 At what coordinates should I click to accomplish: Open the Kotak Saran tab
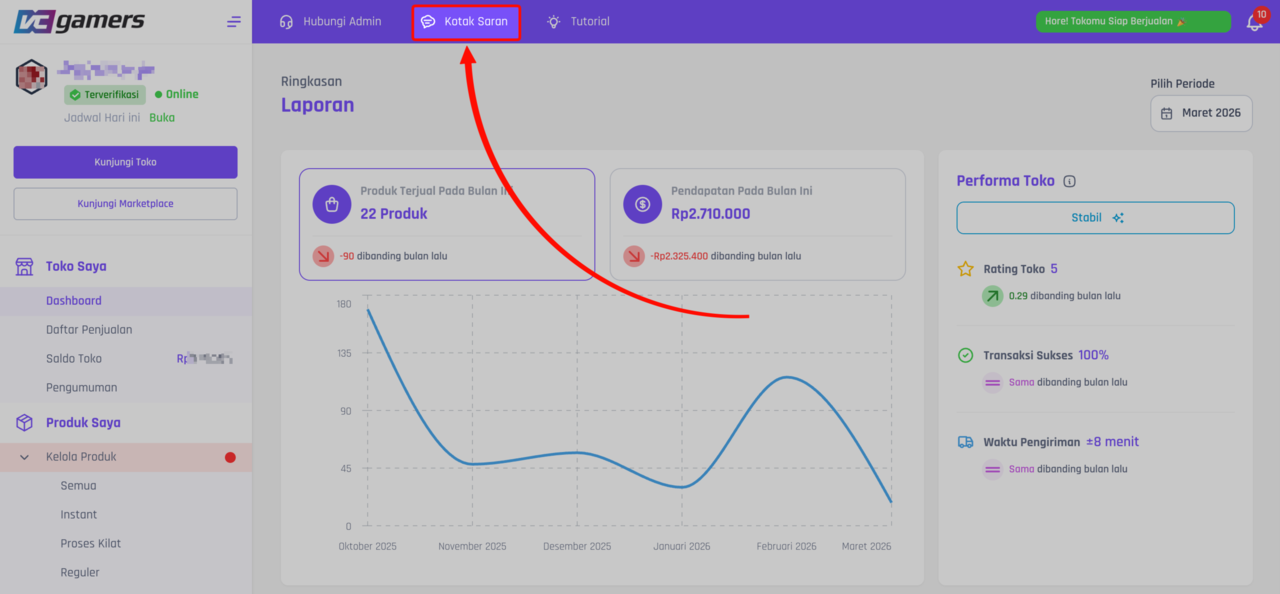pyautogui.click(x=466, y=22)
